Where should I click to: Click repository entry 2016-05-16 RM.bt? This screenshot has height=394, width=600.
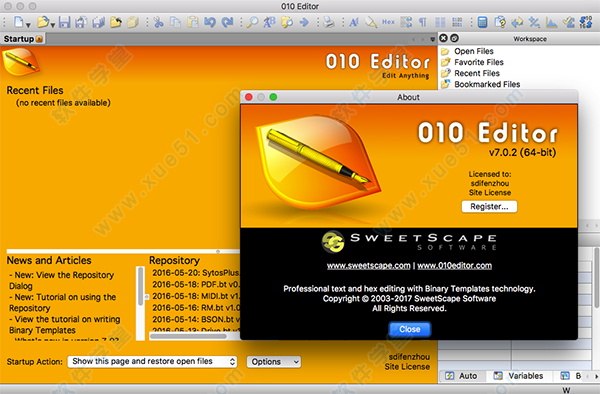point(196,308)
